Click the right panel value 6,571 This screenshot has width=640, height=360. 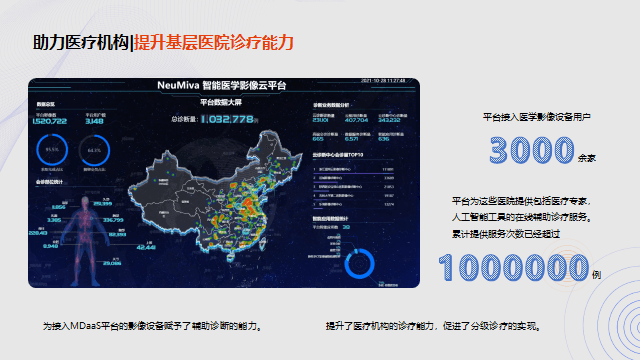click(x=351, y=139)
